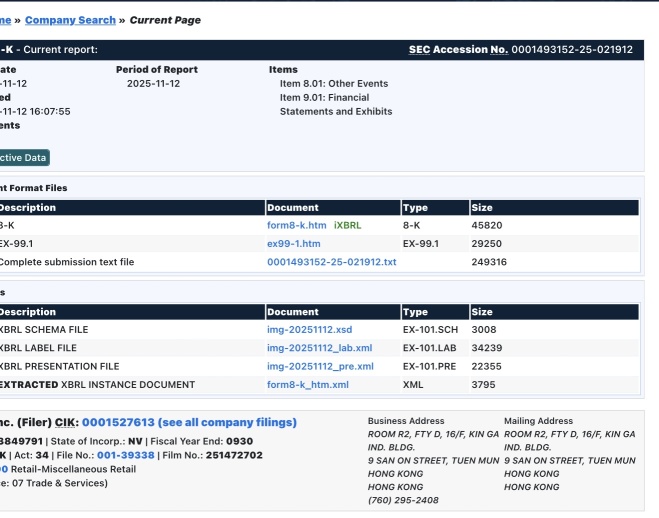The image size is (659, 518).
Task: Open the img-20251112_pre.xml presentation file
Action: point(320,366)
